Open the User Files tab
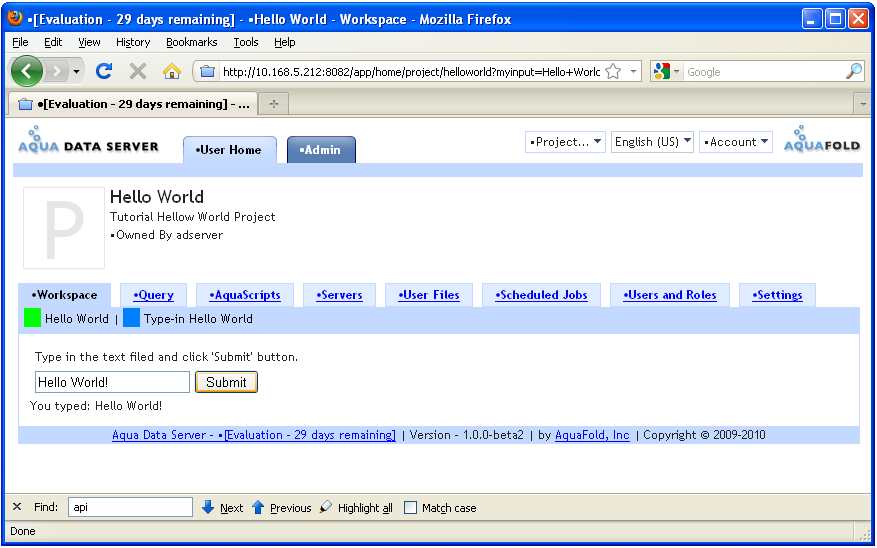The height and width of the screenshot is (548, 877). point(429,295)
